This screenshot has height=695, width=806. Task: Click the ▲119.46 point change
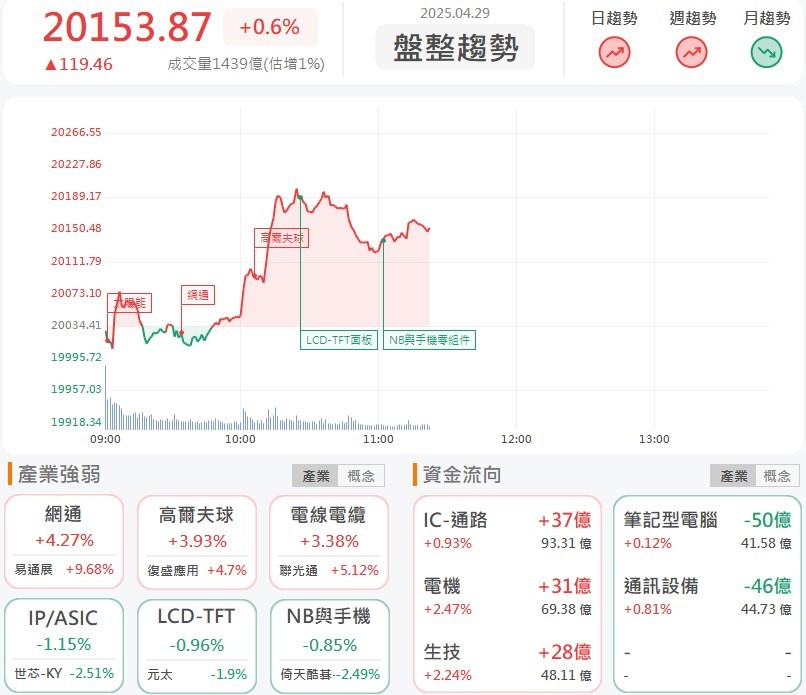tap(79, 64)
